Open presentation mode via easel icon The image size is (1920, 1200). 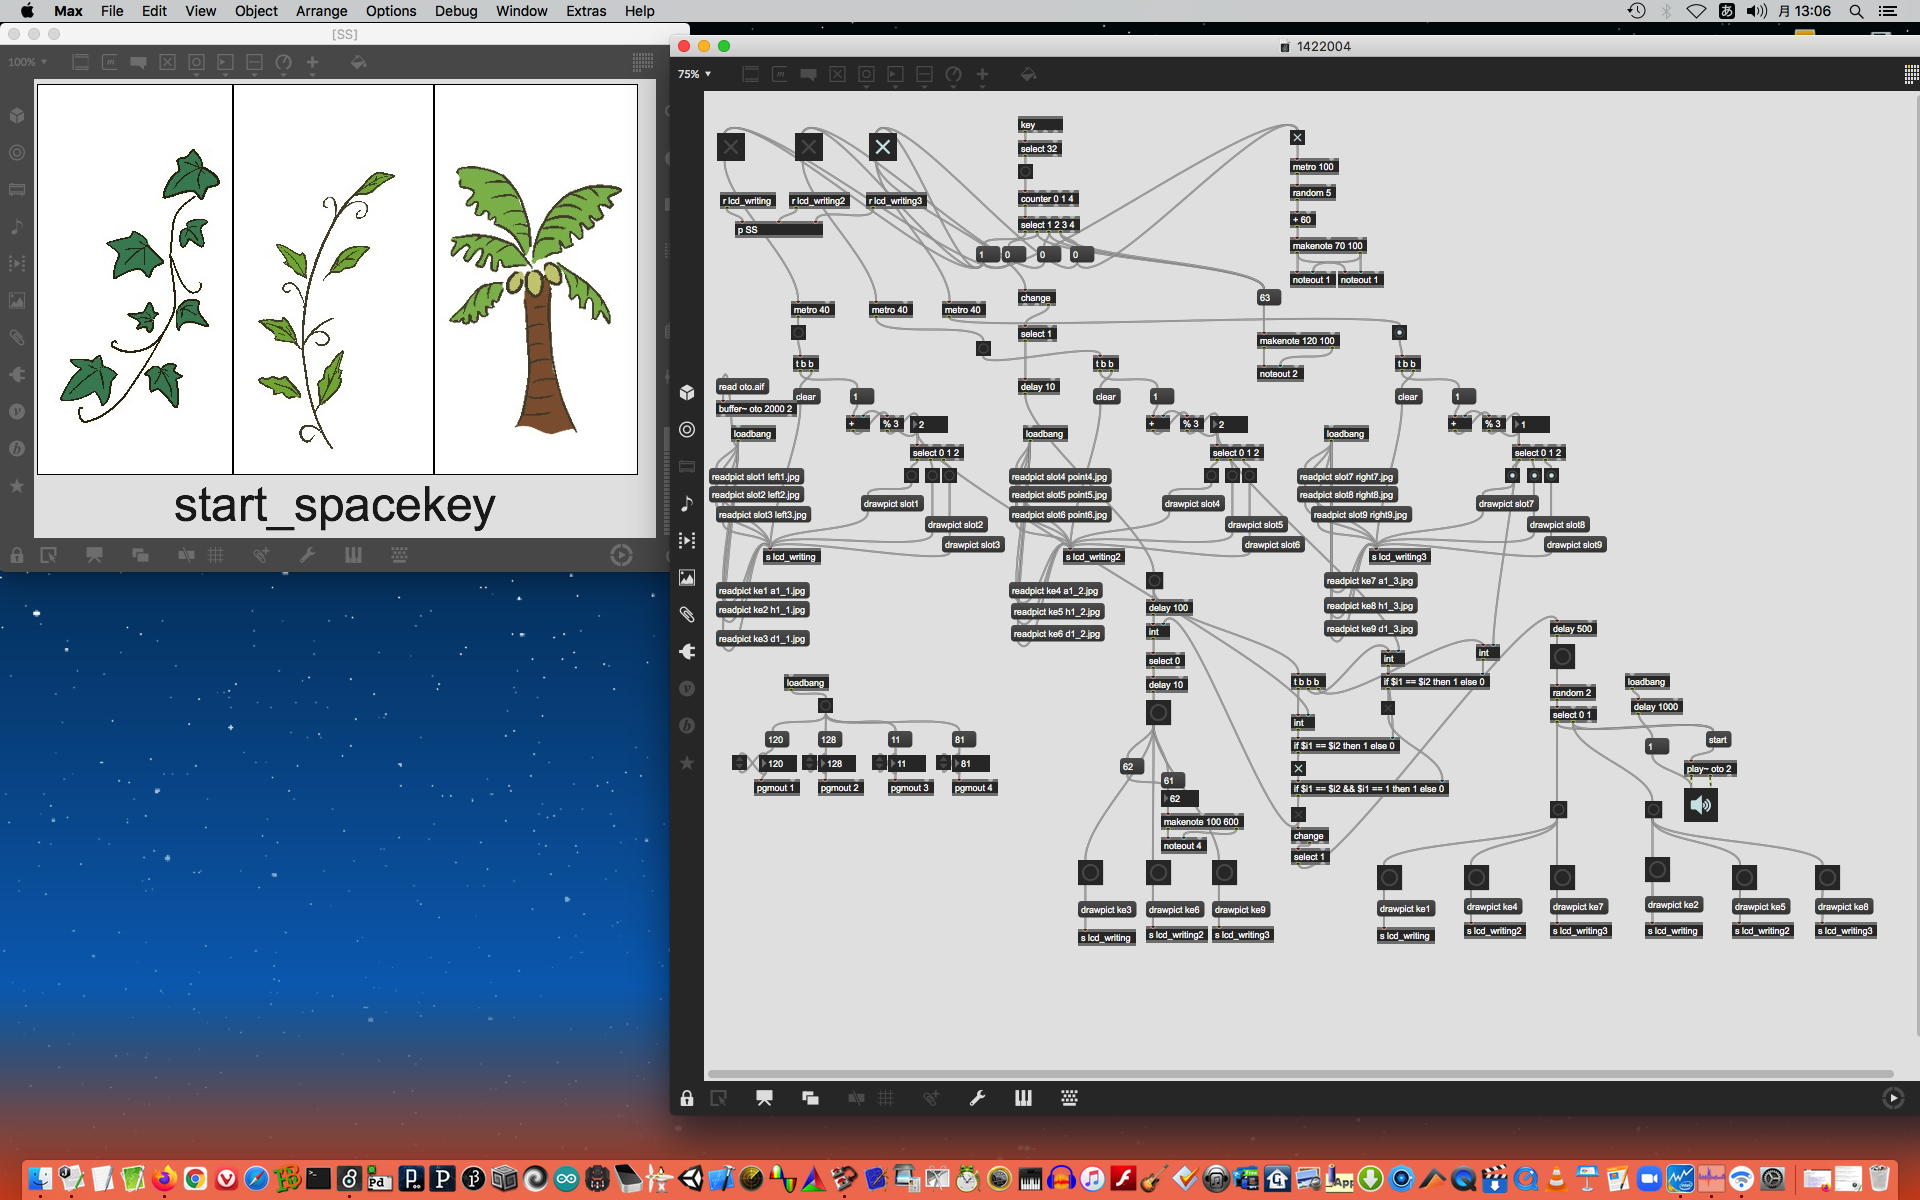(764, 1098)
